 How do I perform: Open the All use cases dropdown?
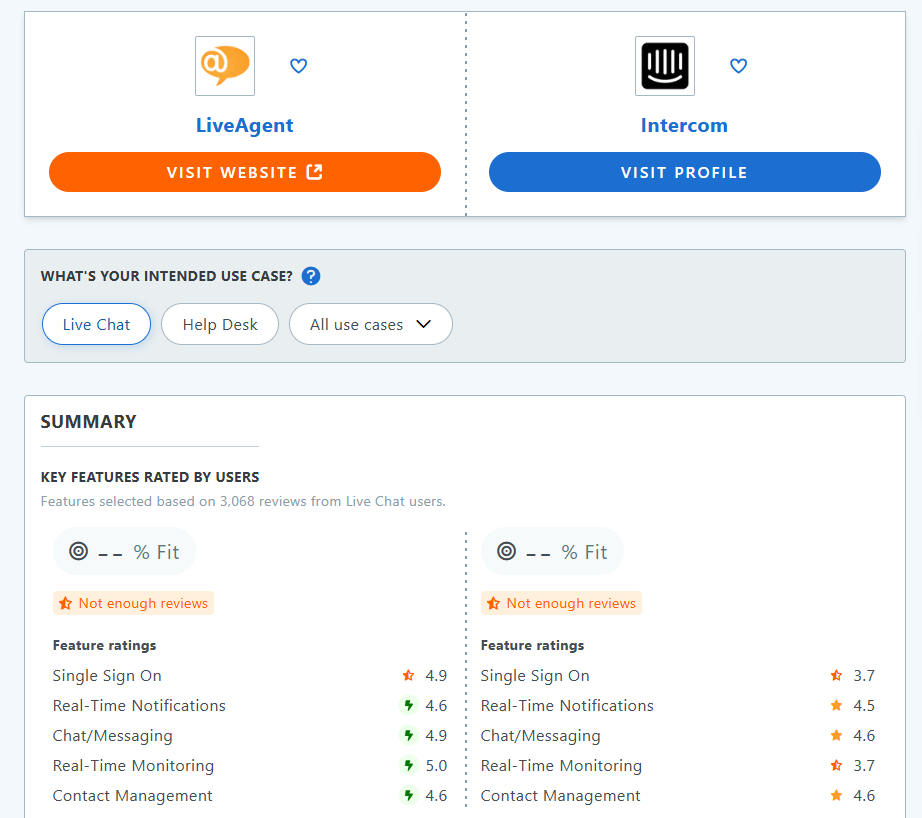tap(370, 324)
